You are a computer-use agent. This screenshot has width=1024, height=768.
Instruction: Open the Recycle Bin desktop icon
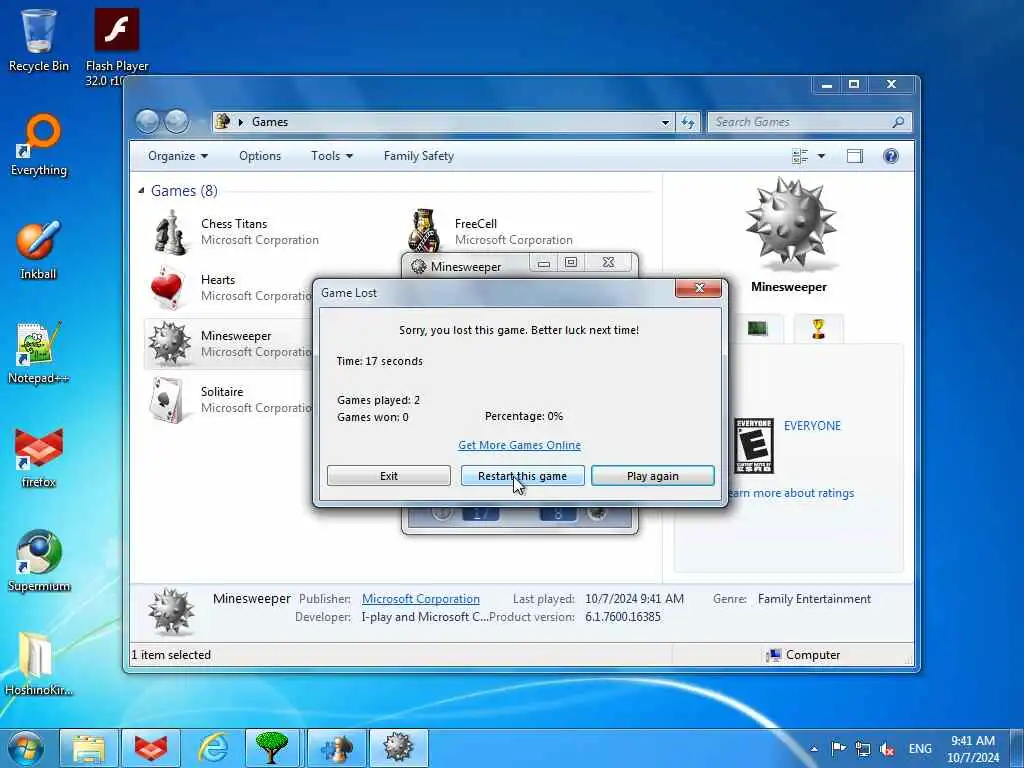point(39,39)
